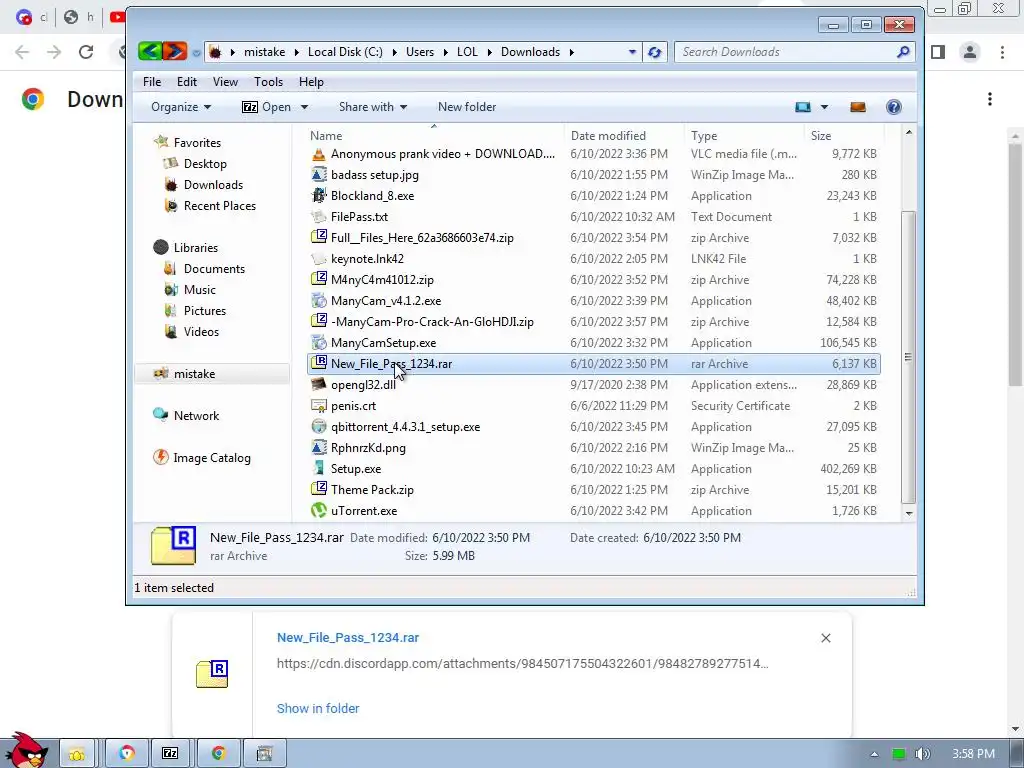
Task: Open the Angry Birds start button
Action: (26, 751)
